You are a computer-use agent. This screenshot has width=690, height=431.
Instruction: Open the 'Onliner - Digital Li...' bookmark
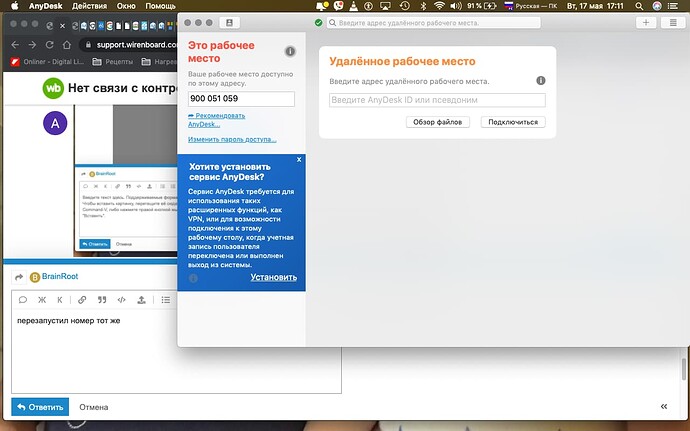48,62
